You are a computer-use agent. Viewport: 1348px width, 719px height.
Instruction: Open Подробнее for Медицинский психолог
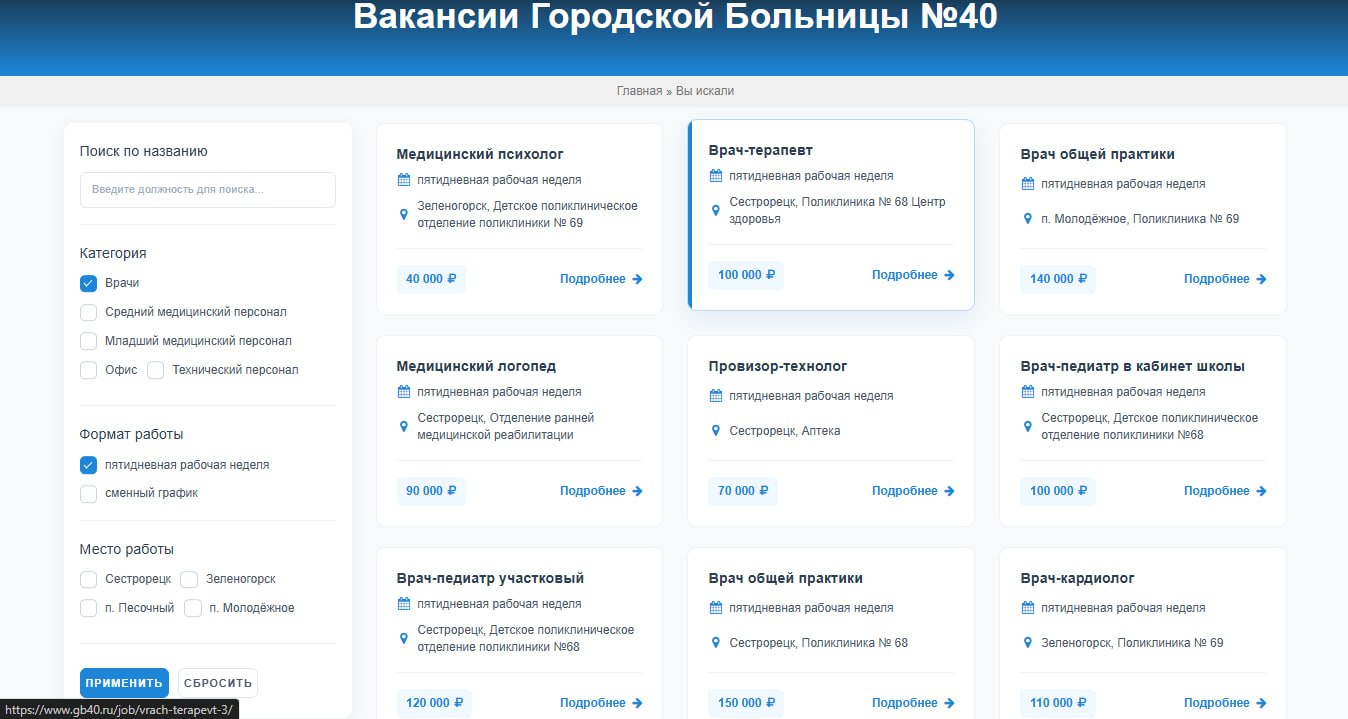click(x=601, y=279)
